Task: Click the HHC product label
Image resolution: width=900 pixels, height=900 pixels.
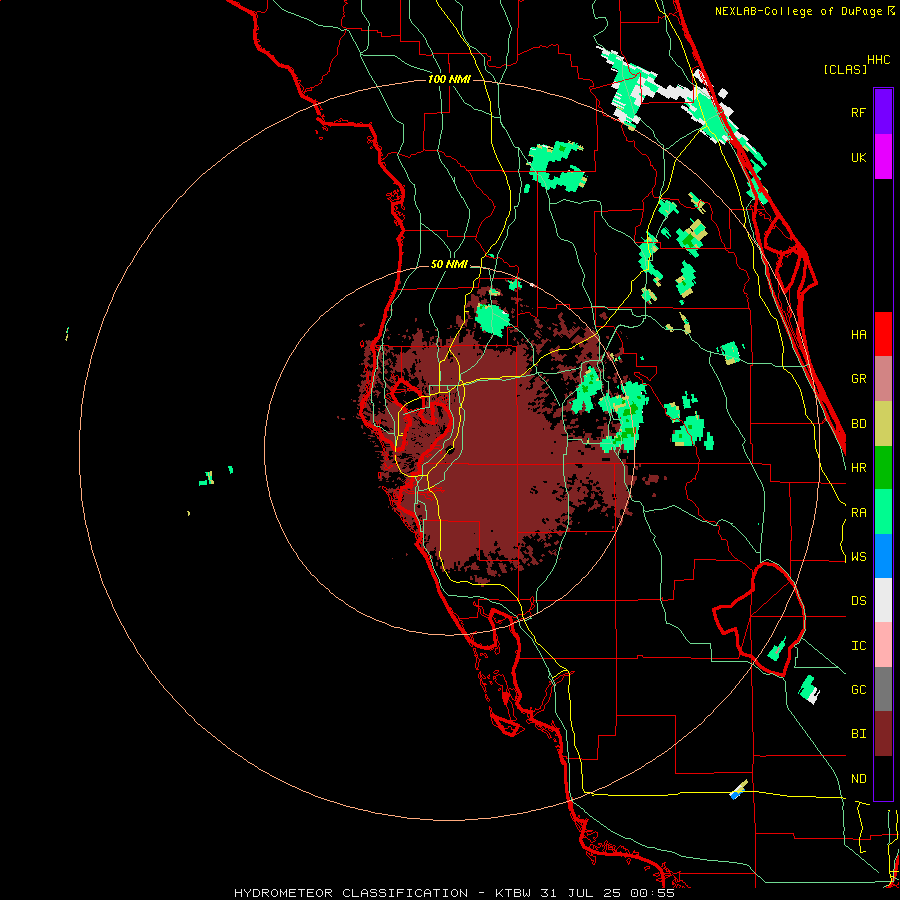Action: pos(878,60)
